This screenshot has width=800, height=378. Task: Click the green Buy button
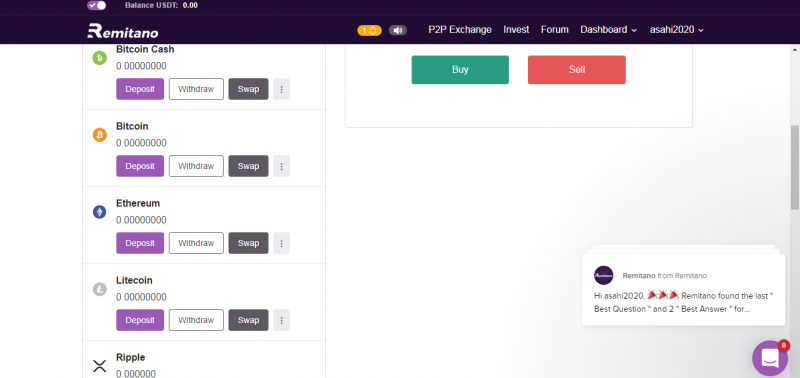point(460,70)
